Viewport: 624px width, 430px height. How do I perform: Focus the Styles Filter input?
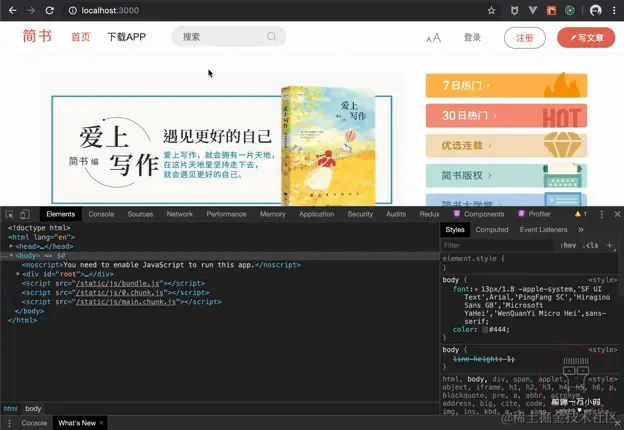pyautogui.click(x=497, y=245)
